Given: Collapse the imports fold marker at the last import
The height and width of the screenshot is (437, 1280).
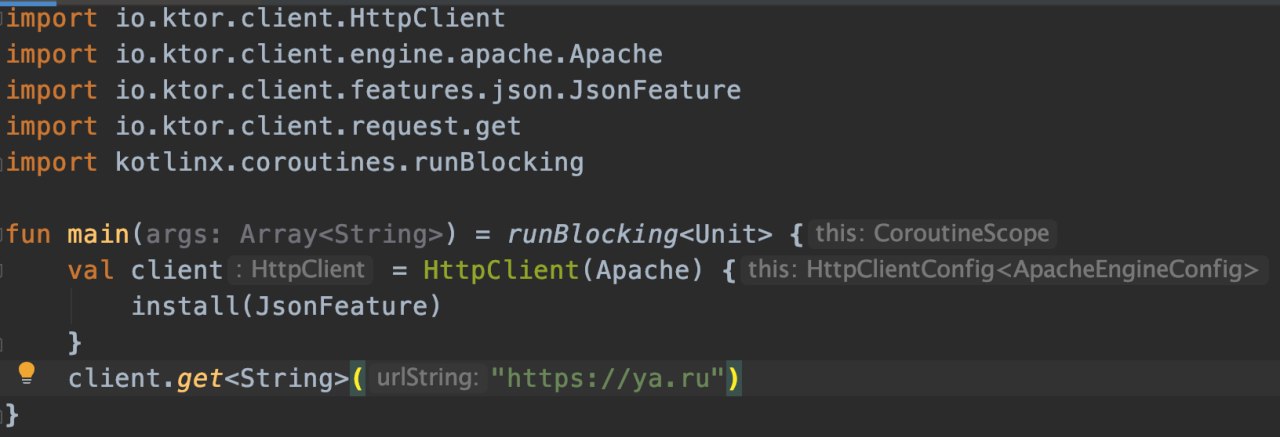Looking at the screenshot, I should point(3,162).
